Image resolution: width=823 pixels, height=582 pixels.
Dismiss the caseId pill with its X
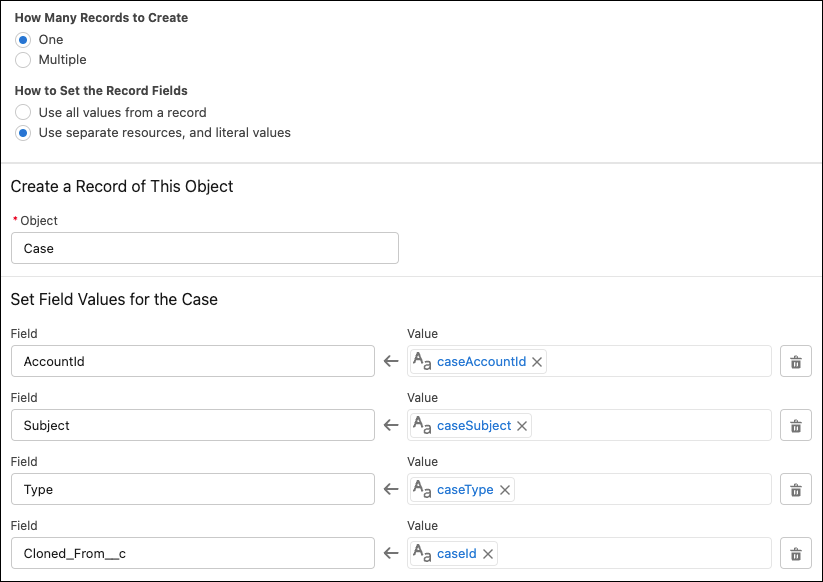click(487, 553)
